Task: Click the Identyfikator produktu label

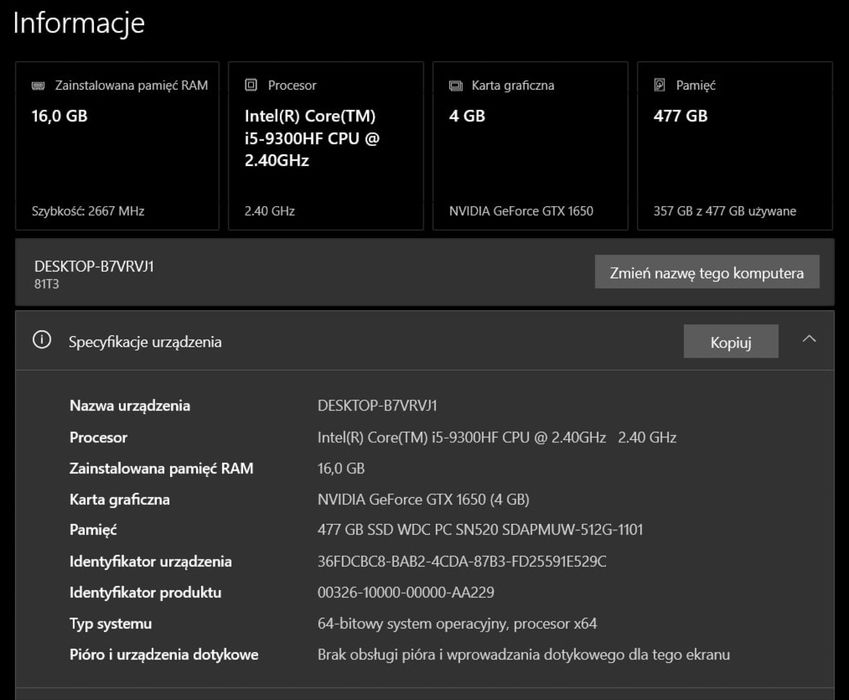Action: (x=145, y=593)
